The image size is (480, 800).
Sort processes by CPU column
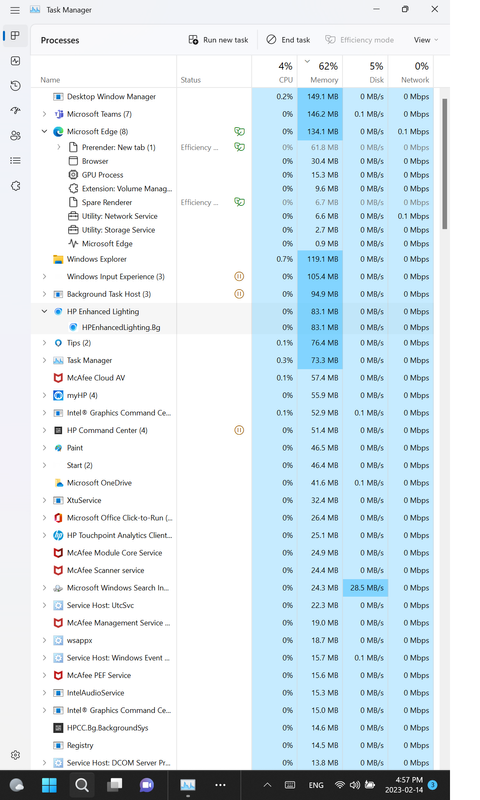click(x=273, y=72)
